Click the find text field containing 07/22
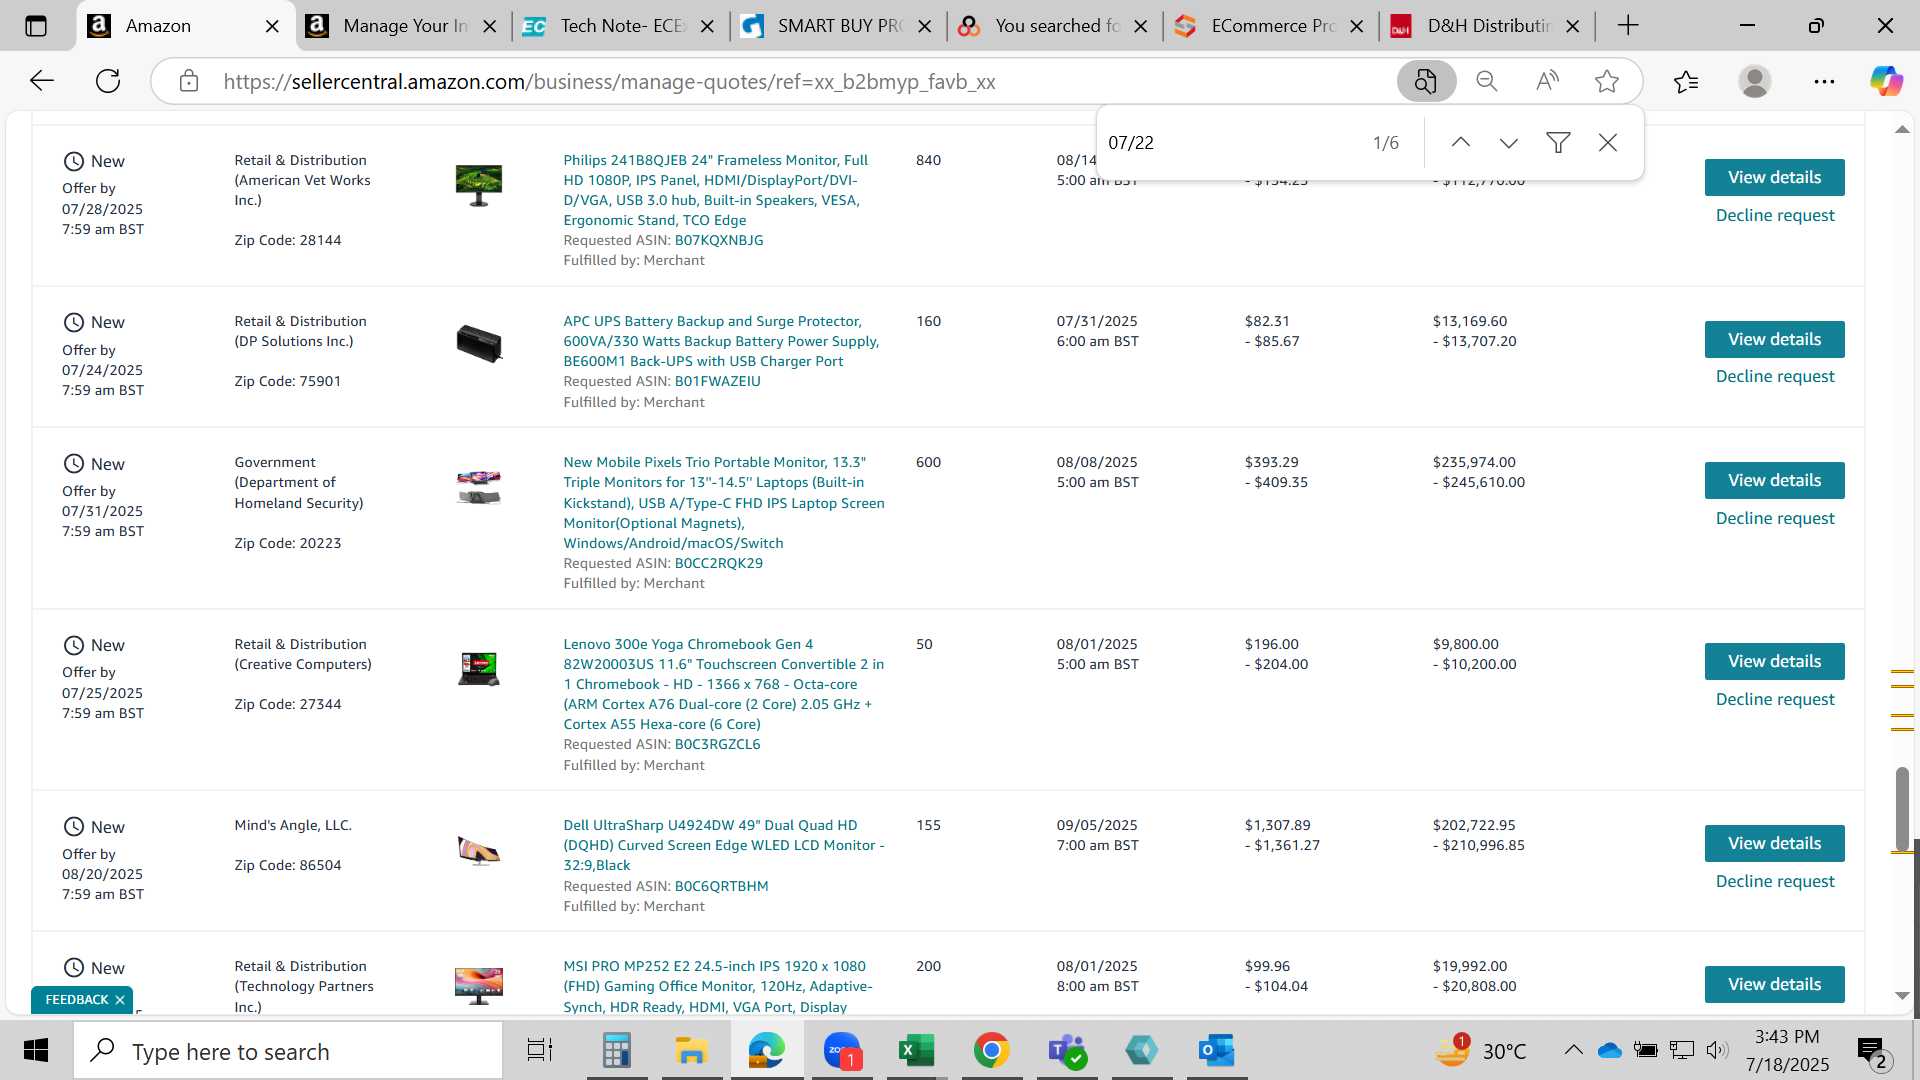1920x1080 pixels. 1230,143
